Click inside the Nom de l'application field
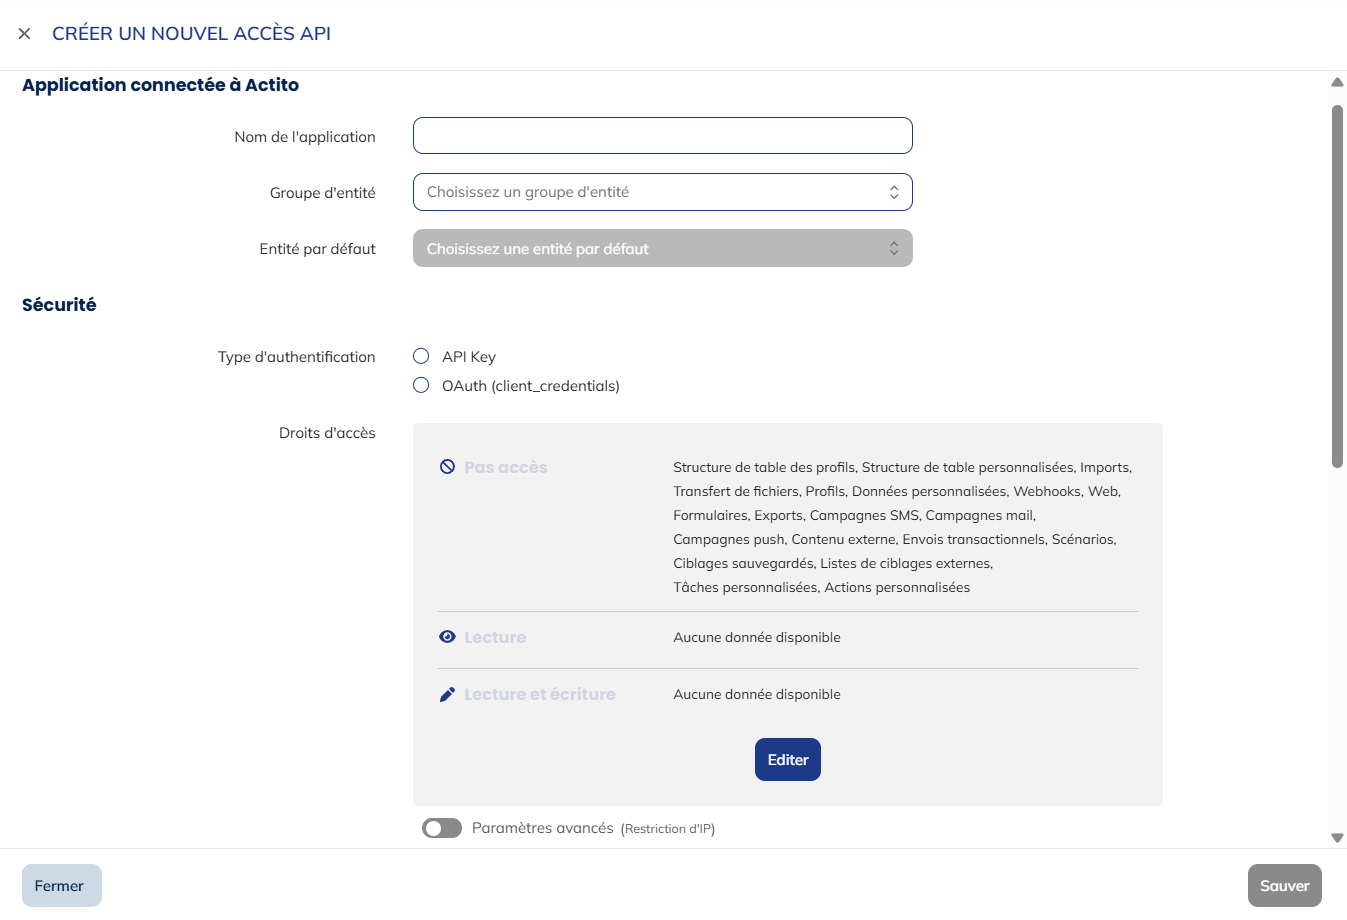The image size is (1347, 920). point(662,135)
